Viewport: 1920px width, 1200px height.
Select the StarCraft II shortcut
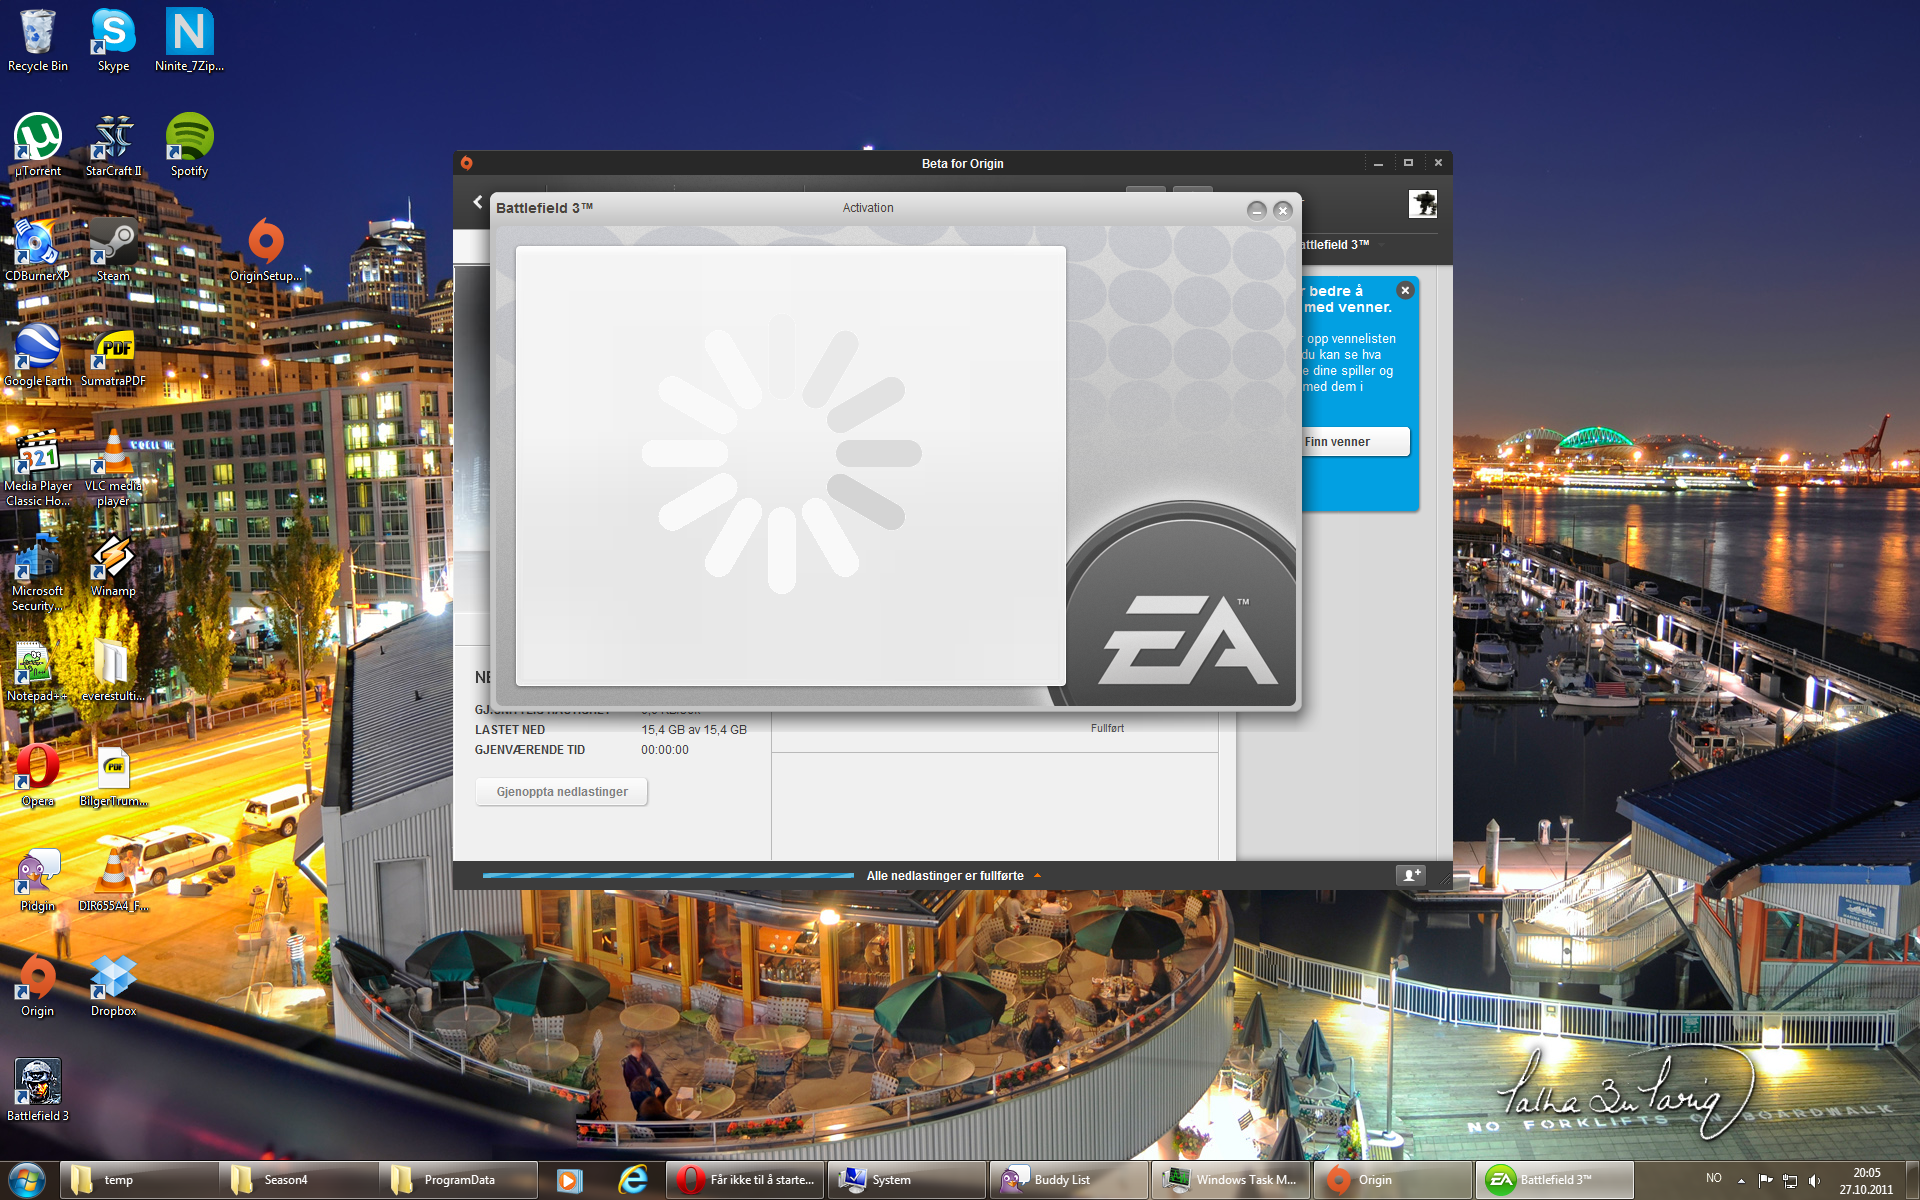coord(113,145)
